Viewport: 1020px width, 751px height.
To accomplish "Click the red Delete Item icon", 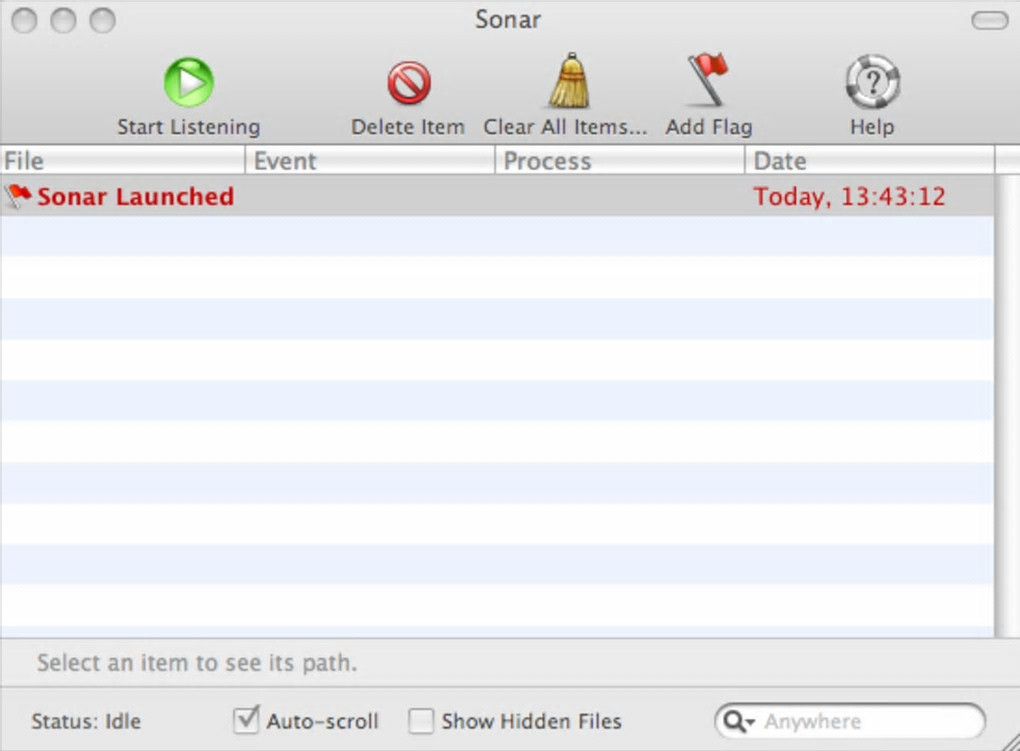I will click(409, 83).
